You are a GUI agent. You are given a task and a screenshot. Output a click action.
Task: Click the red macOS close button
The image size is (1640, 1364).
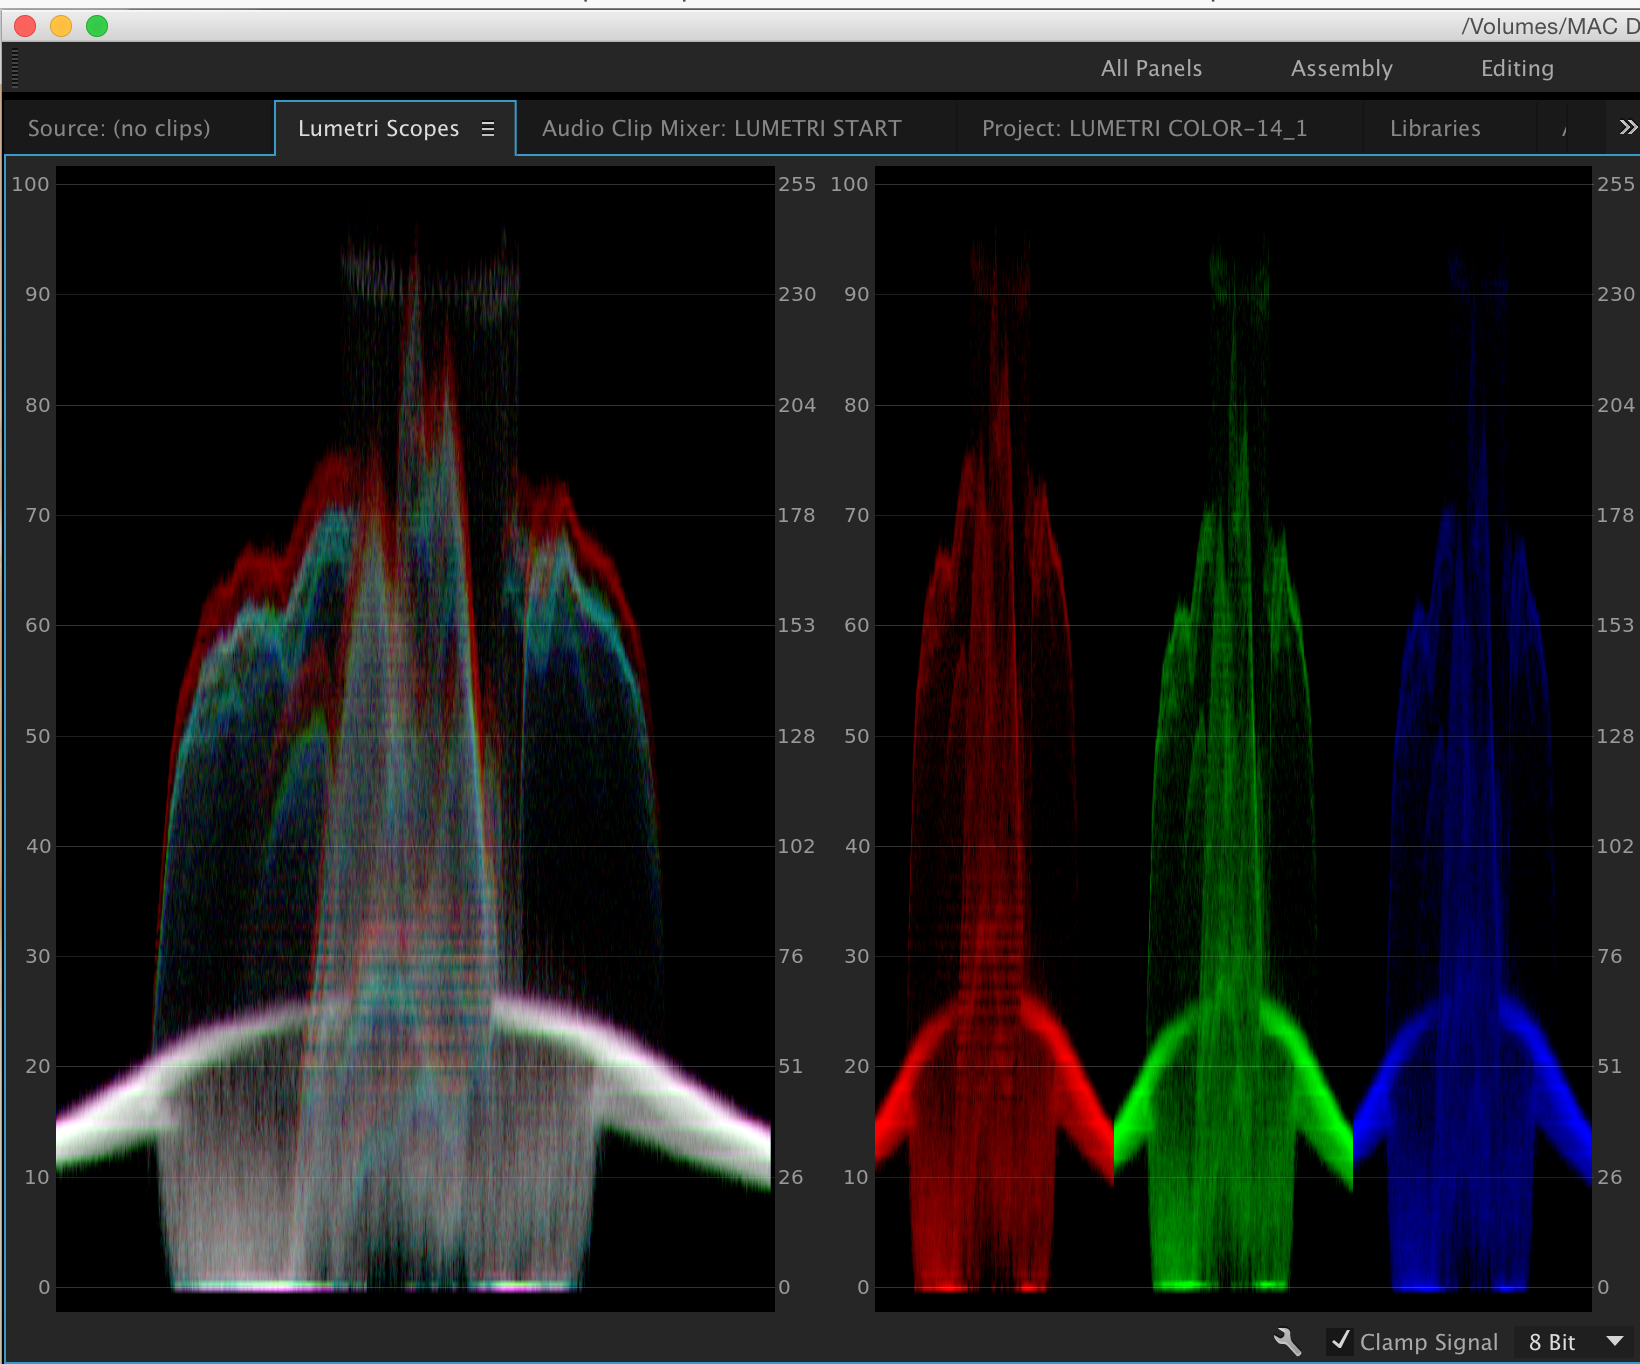click(25, 26)
